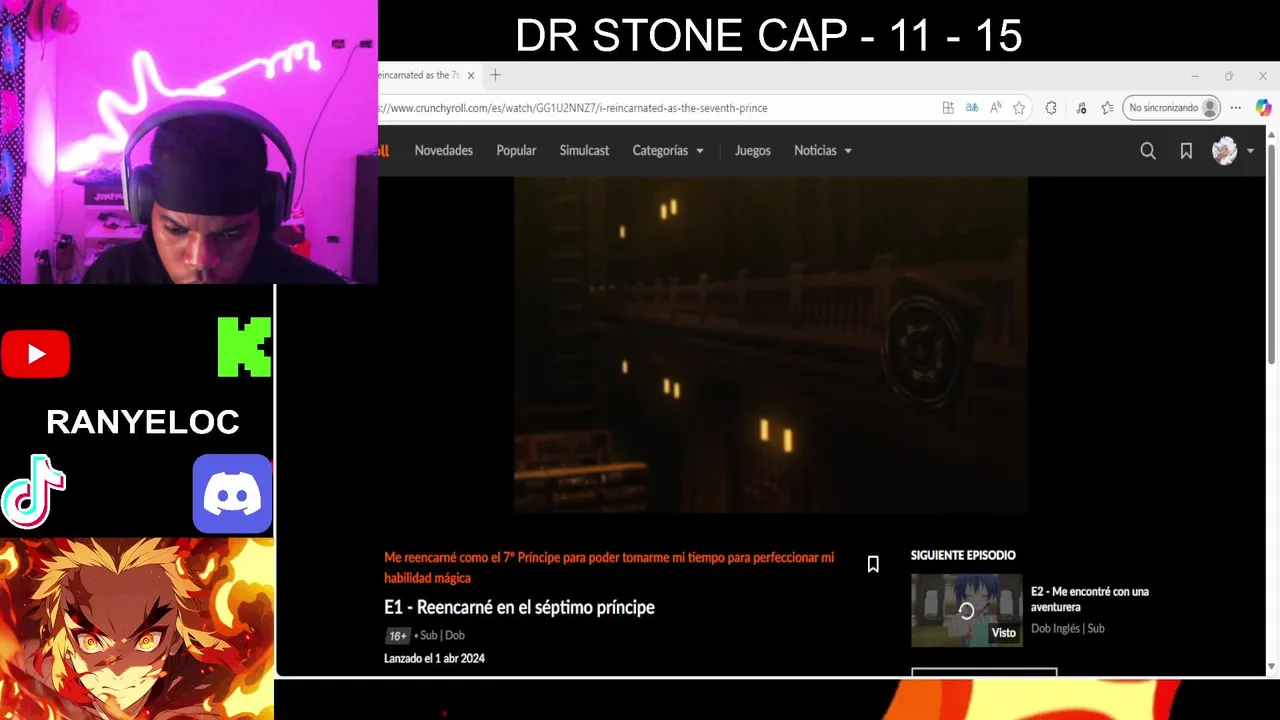The height and width of the screenshot is (720, 1280).
Task: Open the Edge split screen apps icon
Action: [x=948, y=108]
